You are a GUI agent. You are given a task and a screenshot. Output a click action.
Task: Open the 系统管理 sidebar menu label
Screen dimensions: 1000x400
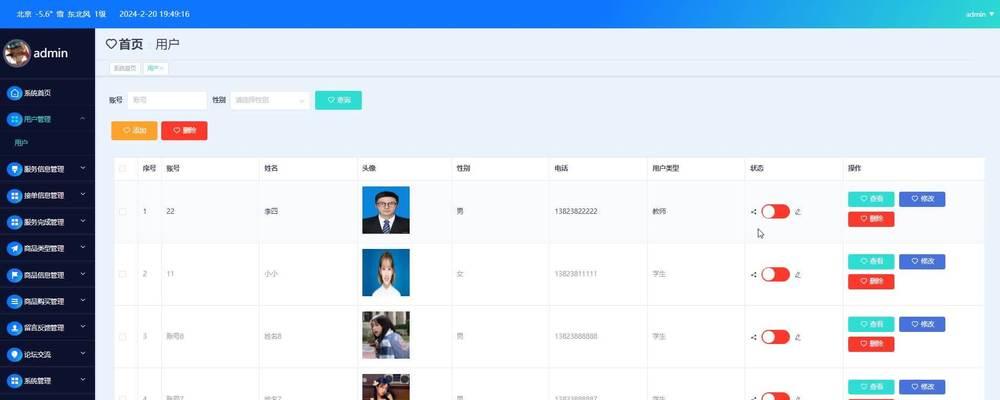pos(38,381)
